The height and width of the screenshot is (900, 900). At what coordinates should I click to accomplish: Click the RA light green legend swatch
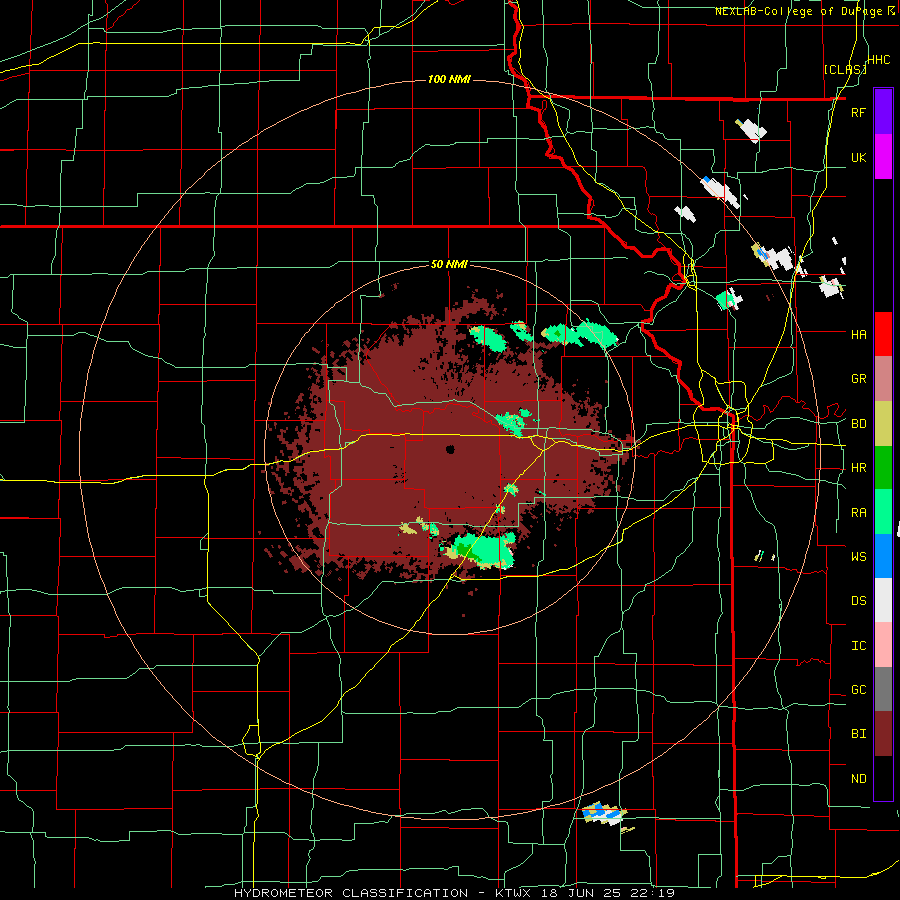(x=883, y=512)
